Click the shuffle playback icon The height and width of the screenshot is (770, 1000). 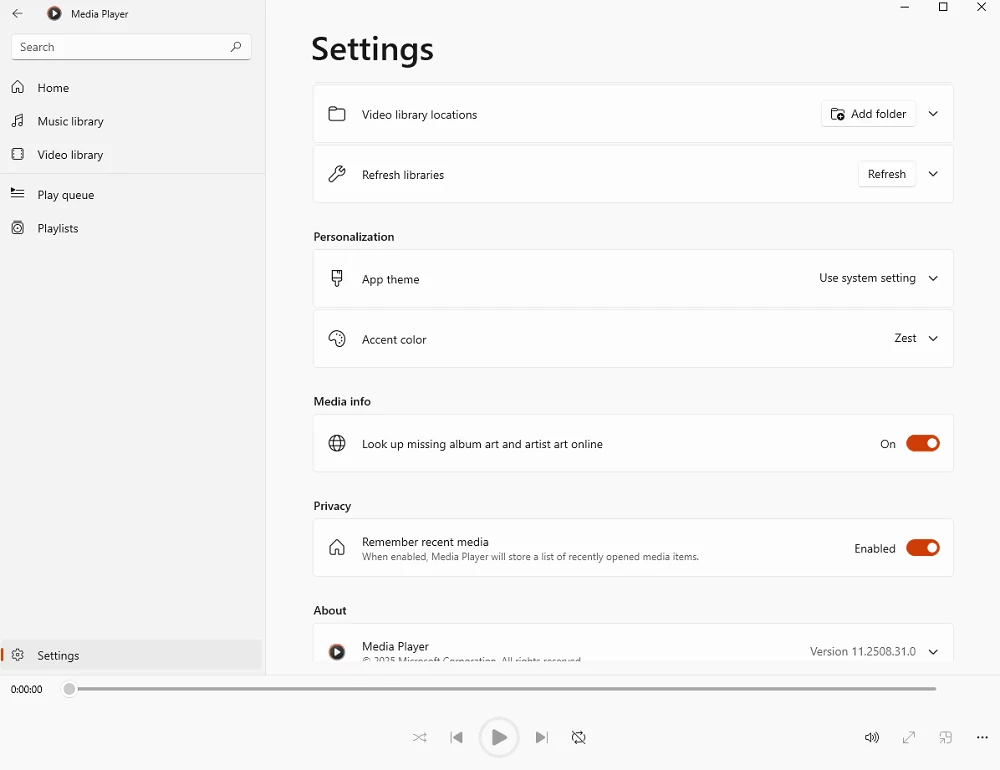420,738
